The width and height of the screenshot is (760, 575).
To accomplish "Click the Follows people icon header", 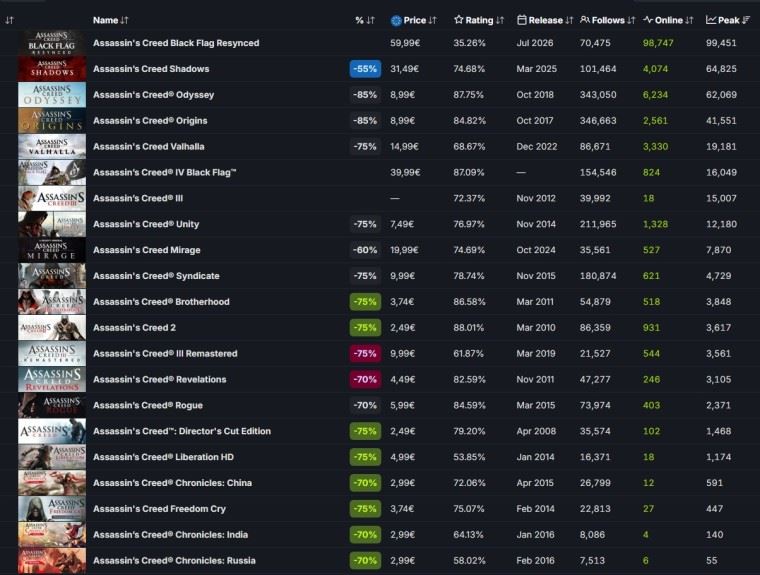I will click(x=585, y=20).
